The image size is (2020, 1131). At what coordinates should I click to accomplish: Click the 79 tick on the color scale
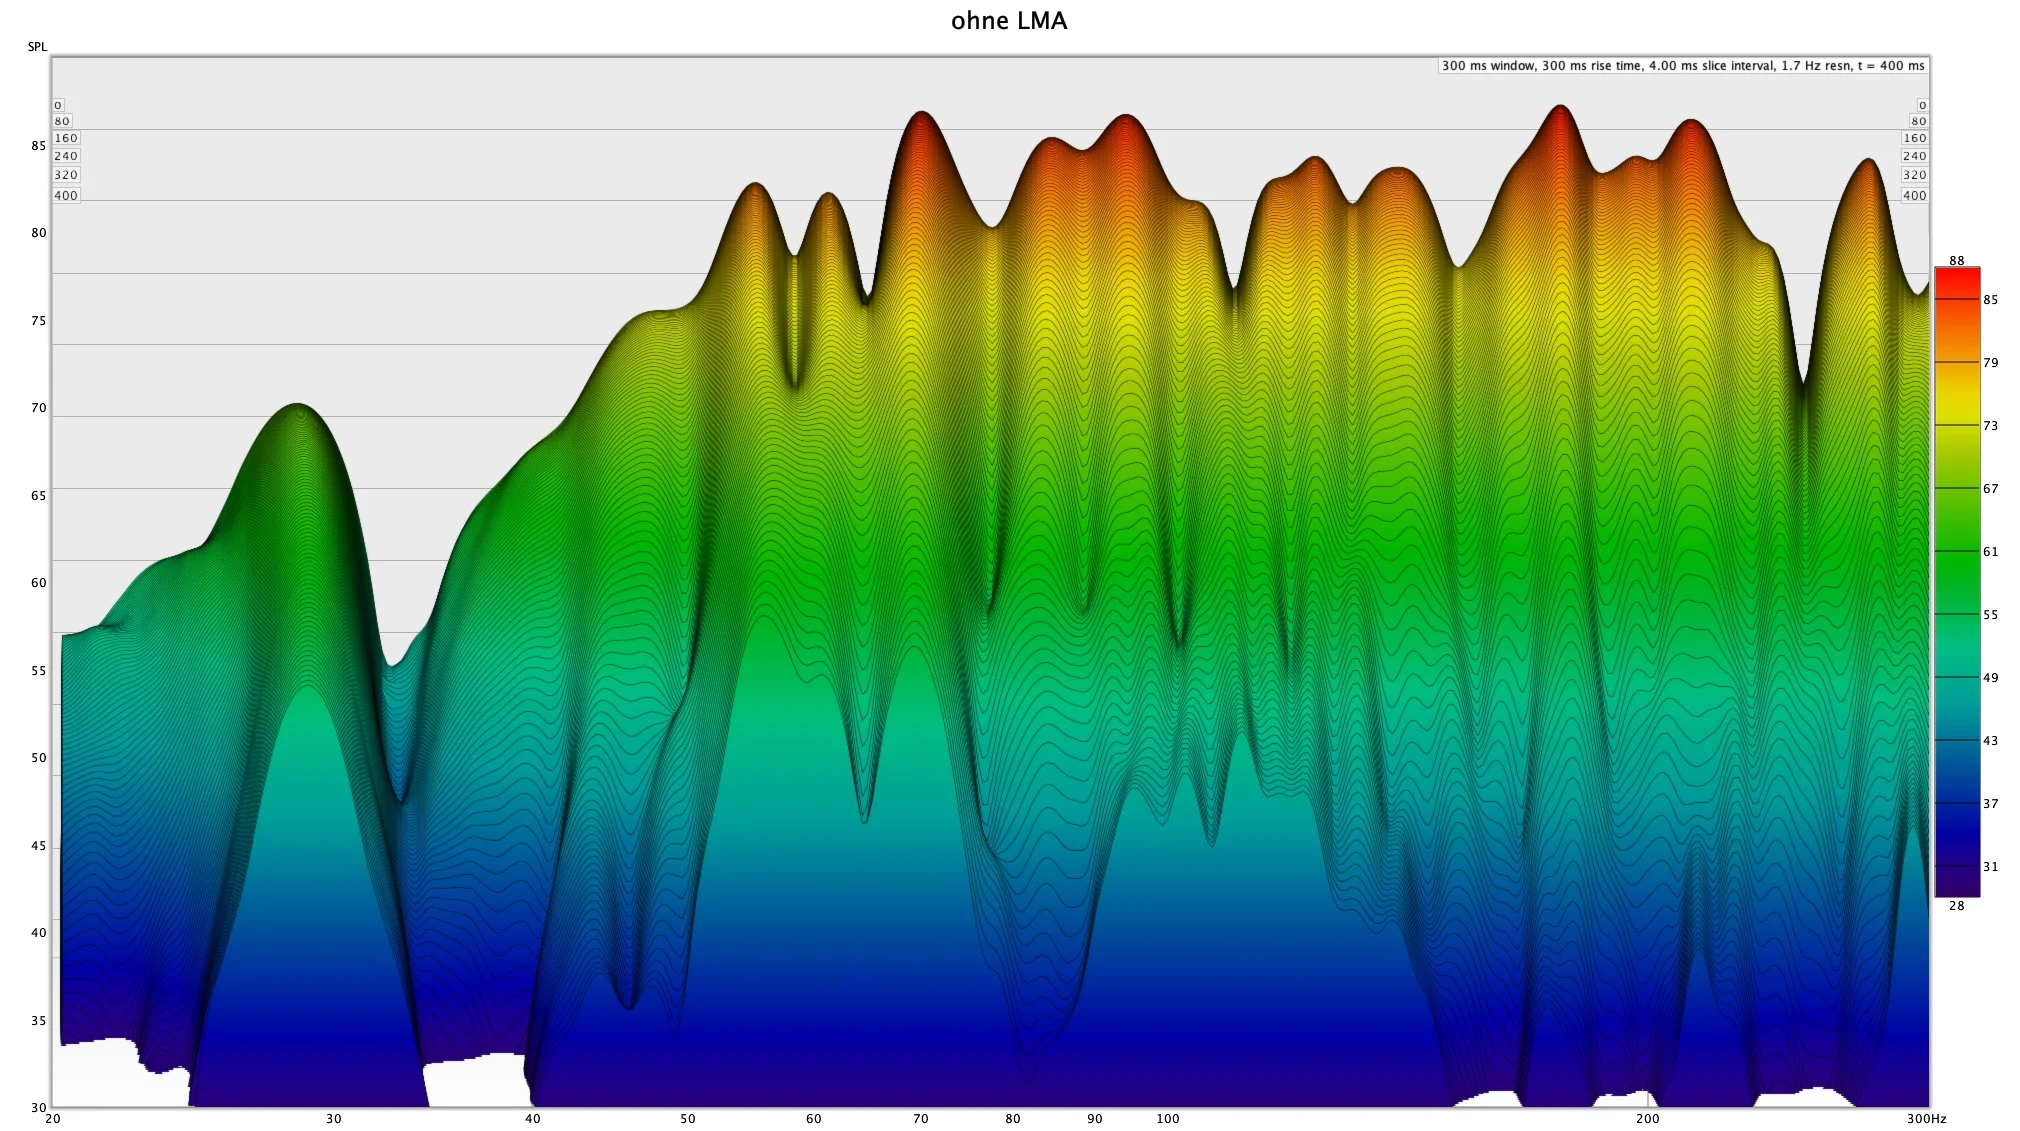pos(1991,363)
